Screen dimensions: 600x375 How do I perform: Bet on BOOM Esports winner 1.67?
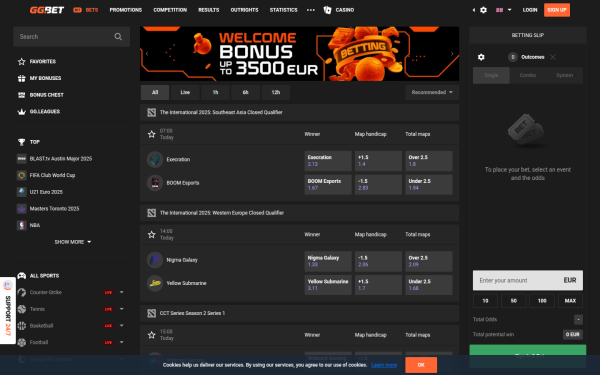pos(328,184)
